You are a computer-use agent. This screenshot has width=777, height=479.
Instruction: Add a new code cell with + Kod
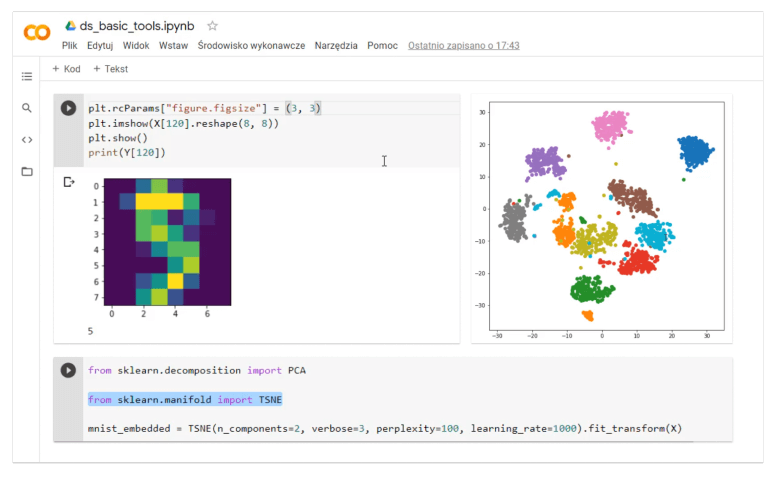(66, 69)
